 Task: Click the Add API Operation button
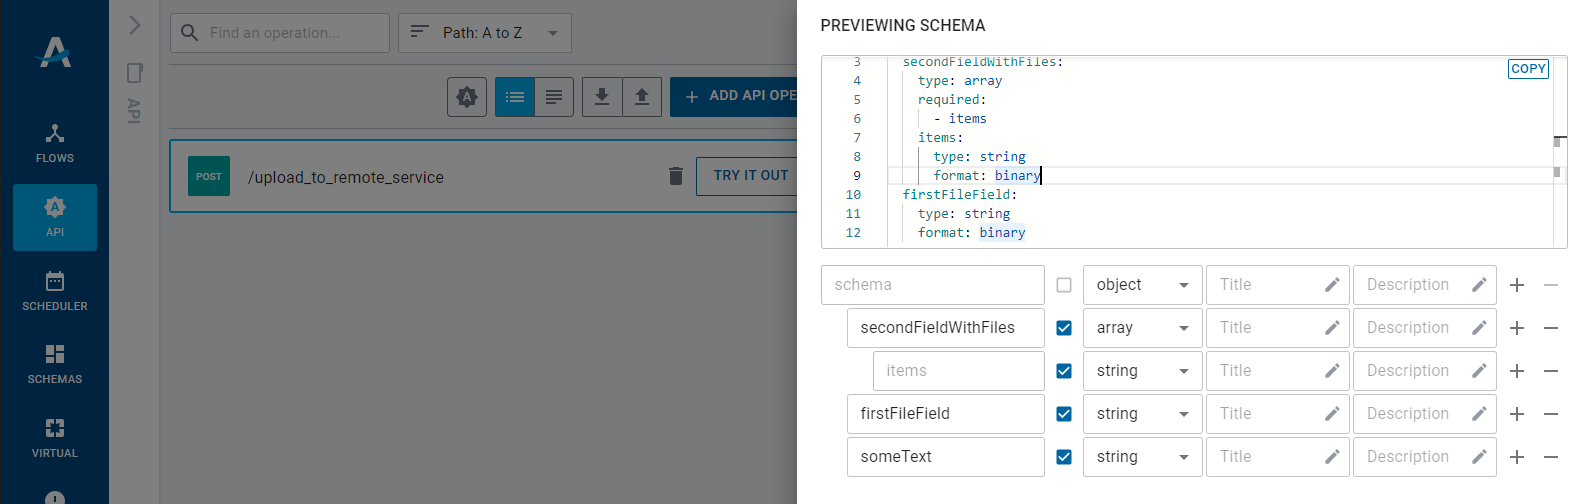[734, 97]
